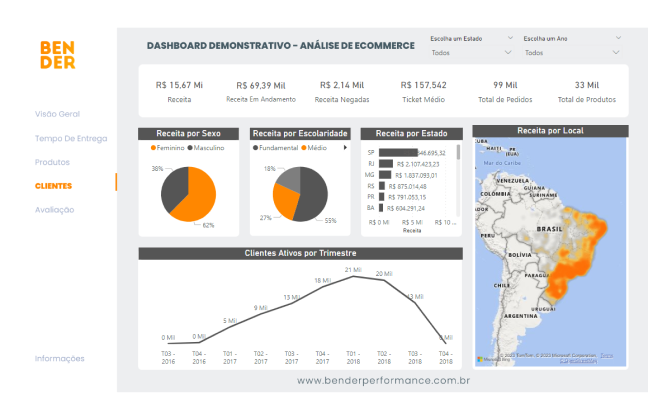Click ARGENTINA label on the map
Screen dimensions: 648x420
point(521,316)
